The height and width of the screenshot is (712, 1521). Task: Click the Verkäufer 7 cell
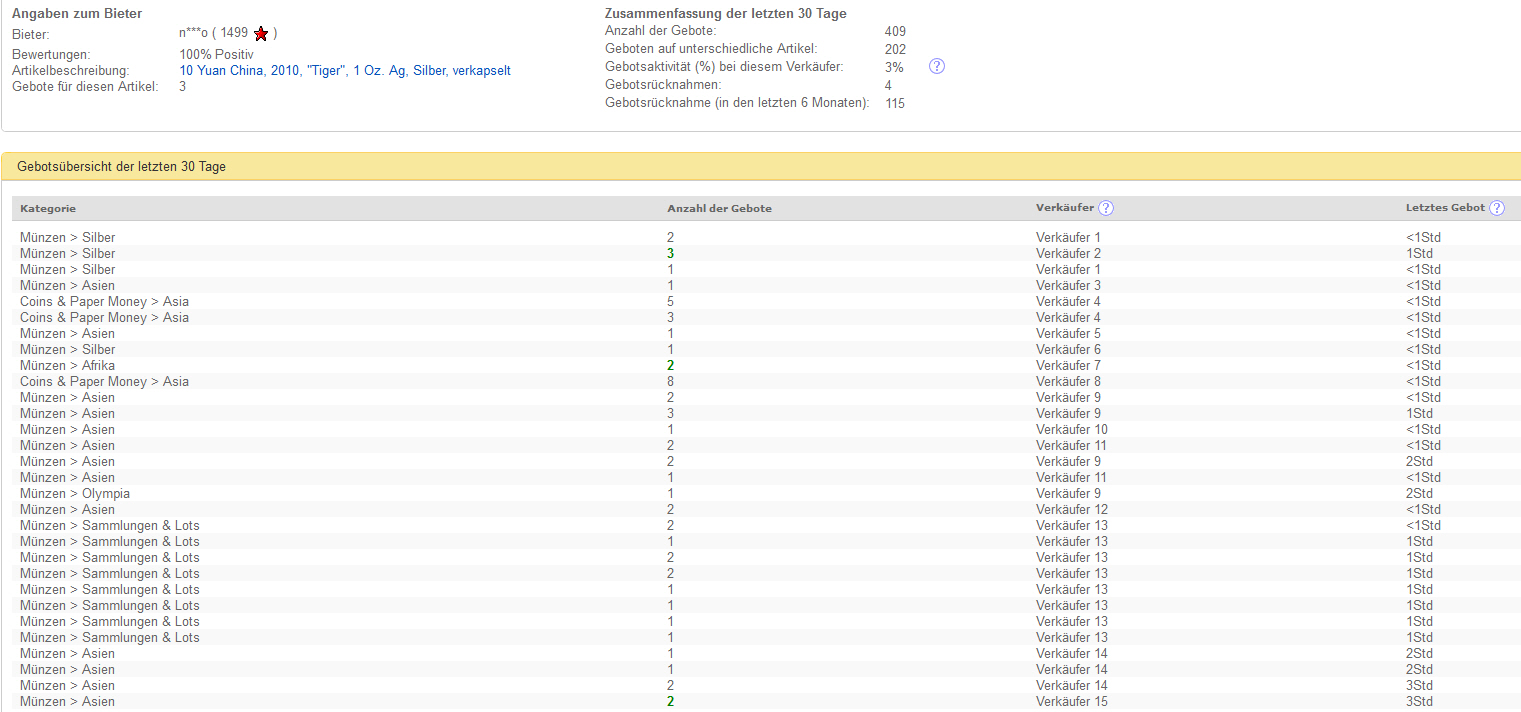pyautogui.click(x=1068, y=366)
